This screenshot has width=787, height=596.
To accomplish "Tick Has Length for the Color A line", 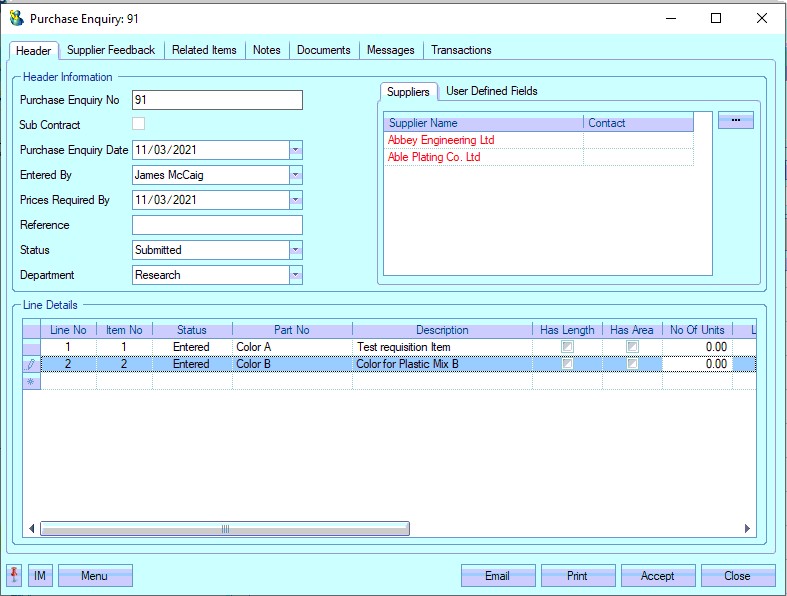I will pos(567,347).
